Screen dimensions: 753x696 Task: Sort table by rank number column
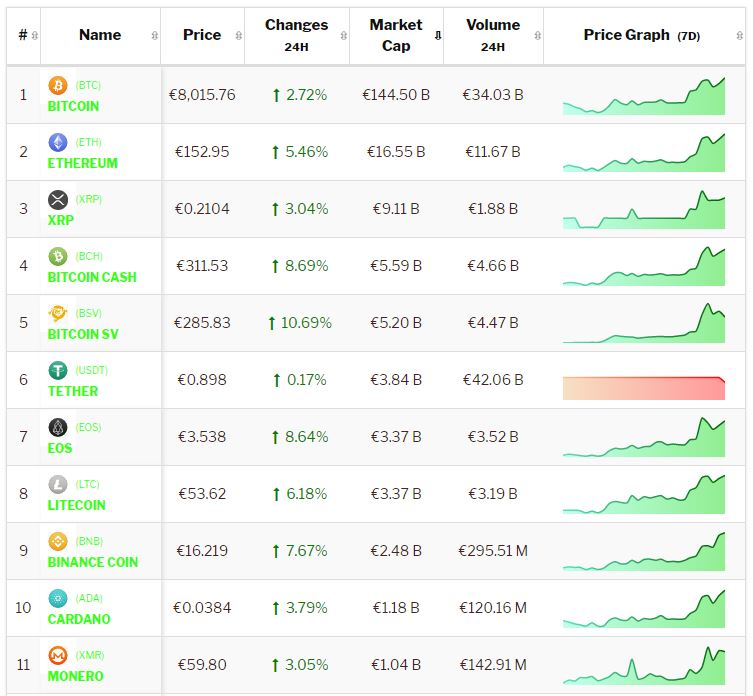pos(35,35)
